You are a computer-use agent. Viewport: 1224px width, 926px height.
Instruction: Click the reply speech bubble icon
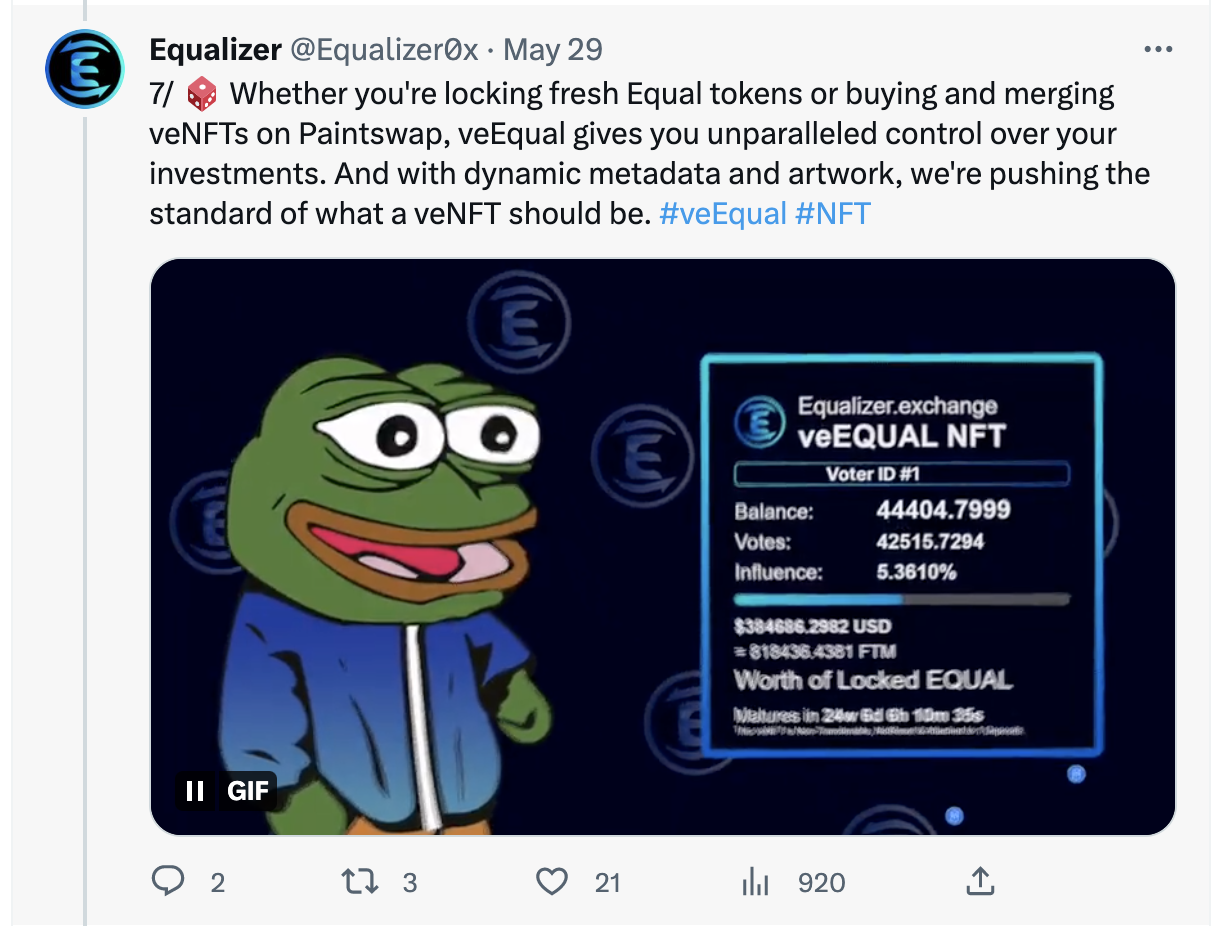(x=170, y=883)
